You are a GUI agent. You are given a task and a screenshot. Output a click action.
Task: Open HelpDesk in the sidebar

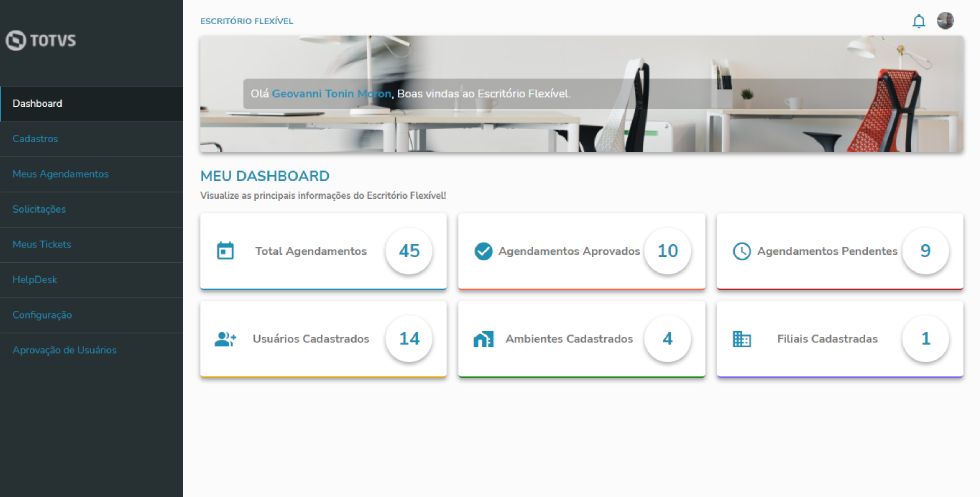click(91, 279)
